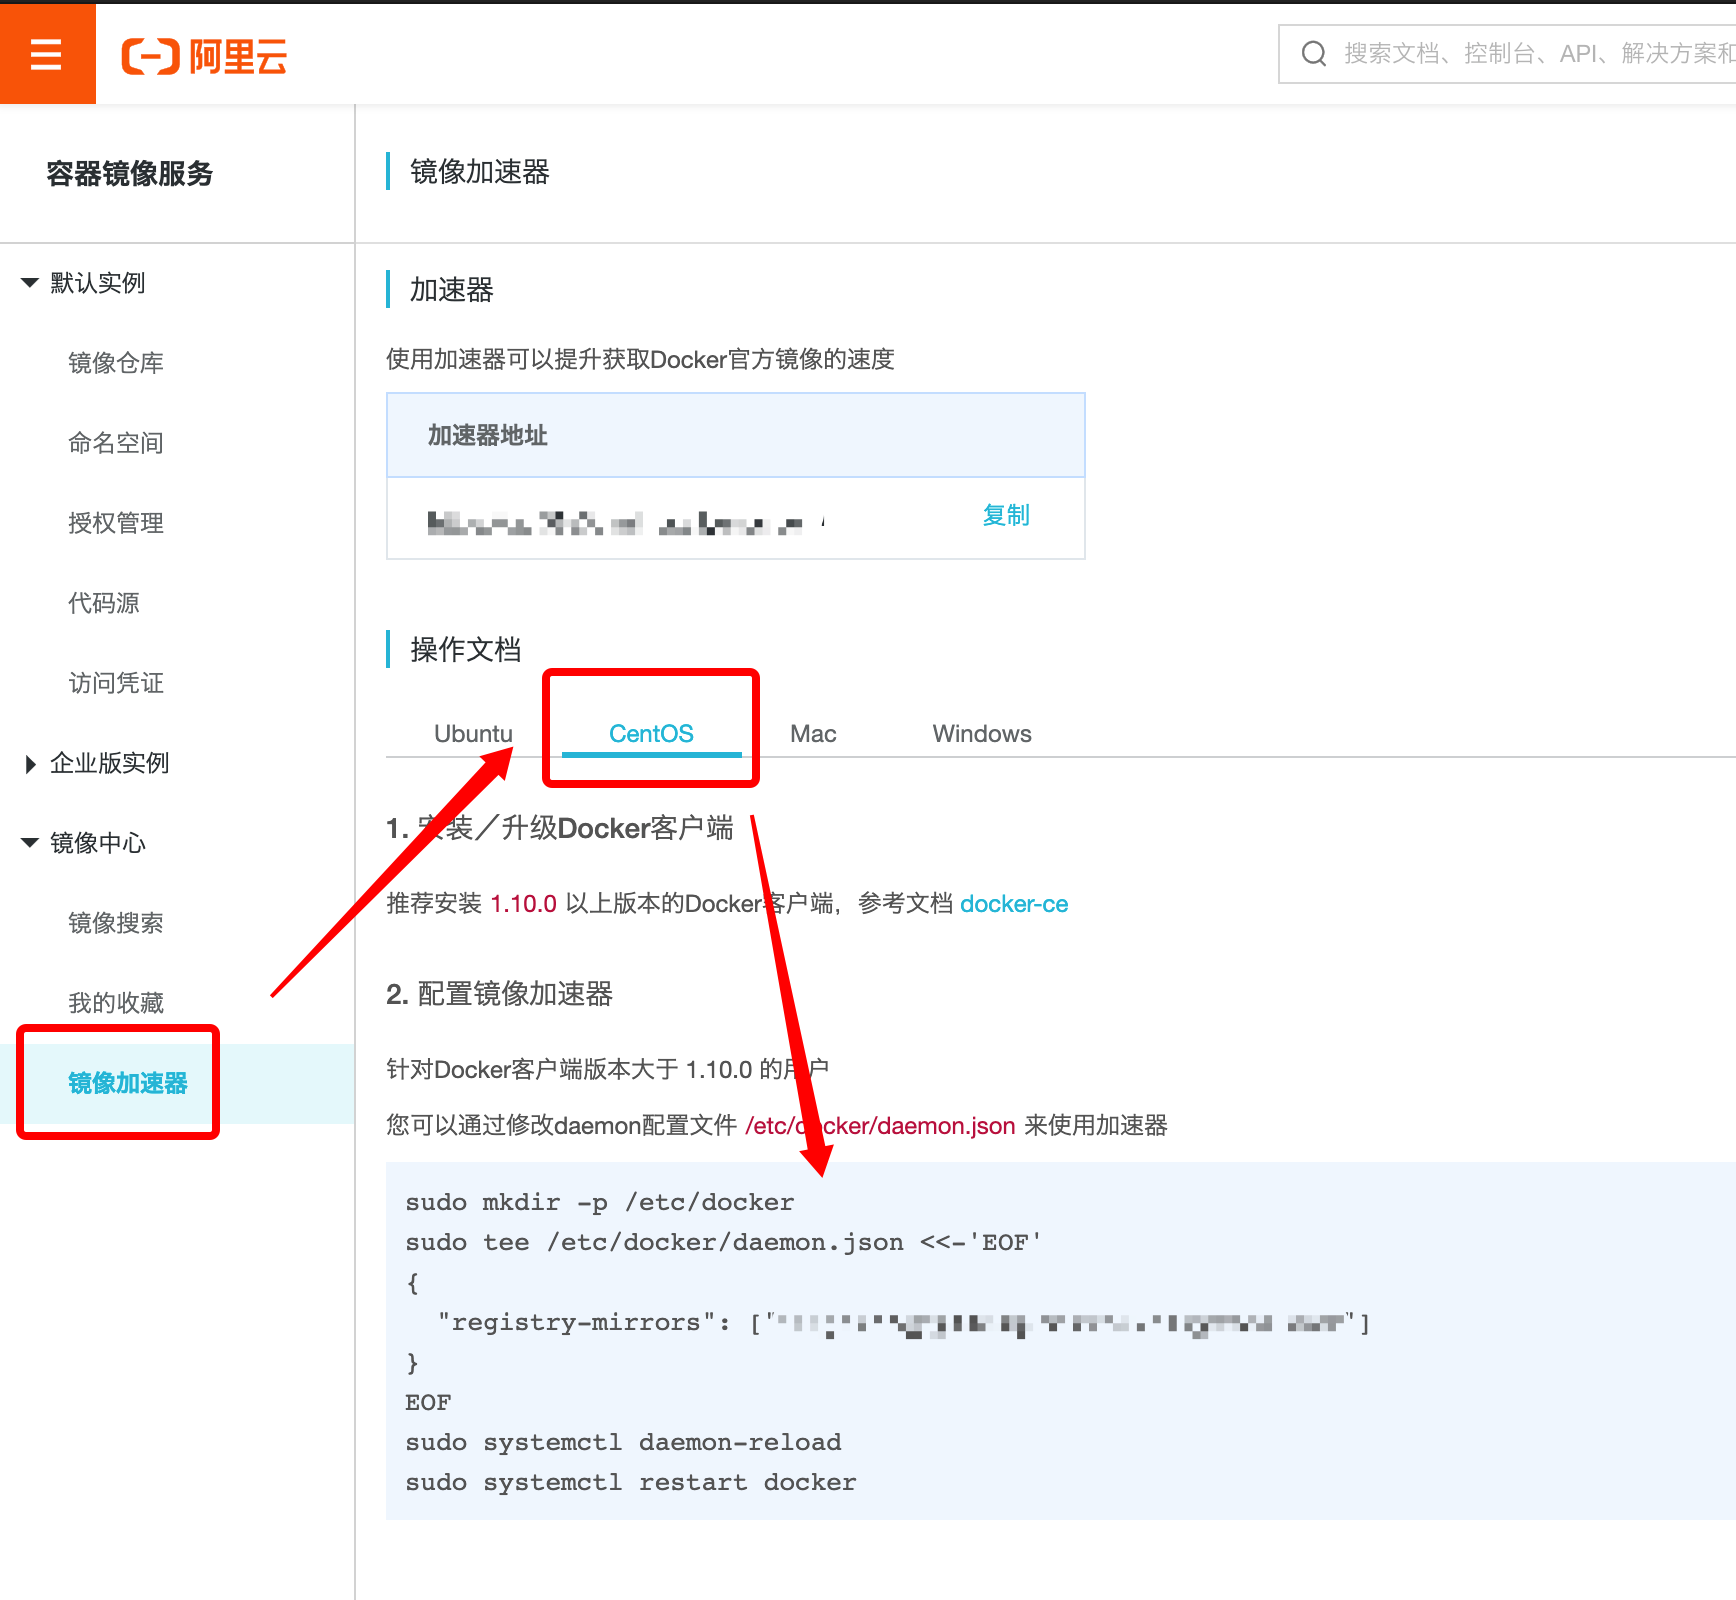Click the 1.10.0 version text in red

(x=523, y=904)
